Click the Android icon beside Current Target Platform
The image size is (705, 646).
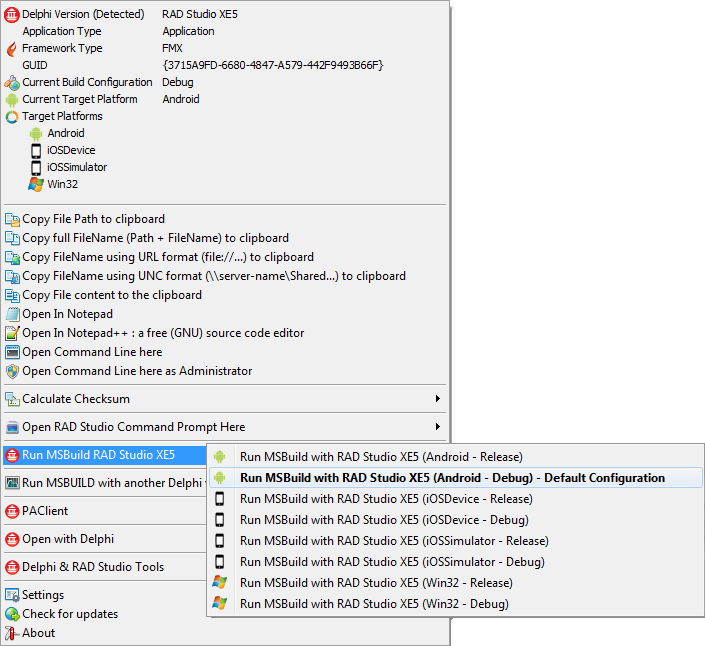click(12, 99)
